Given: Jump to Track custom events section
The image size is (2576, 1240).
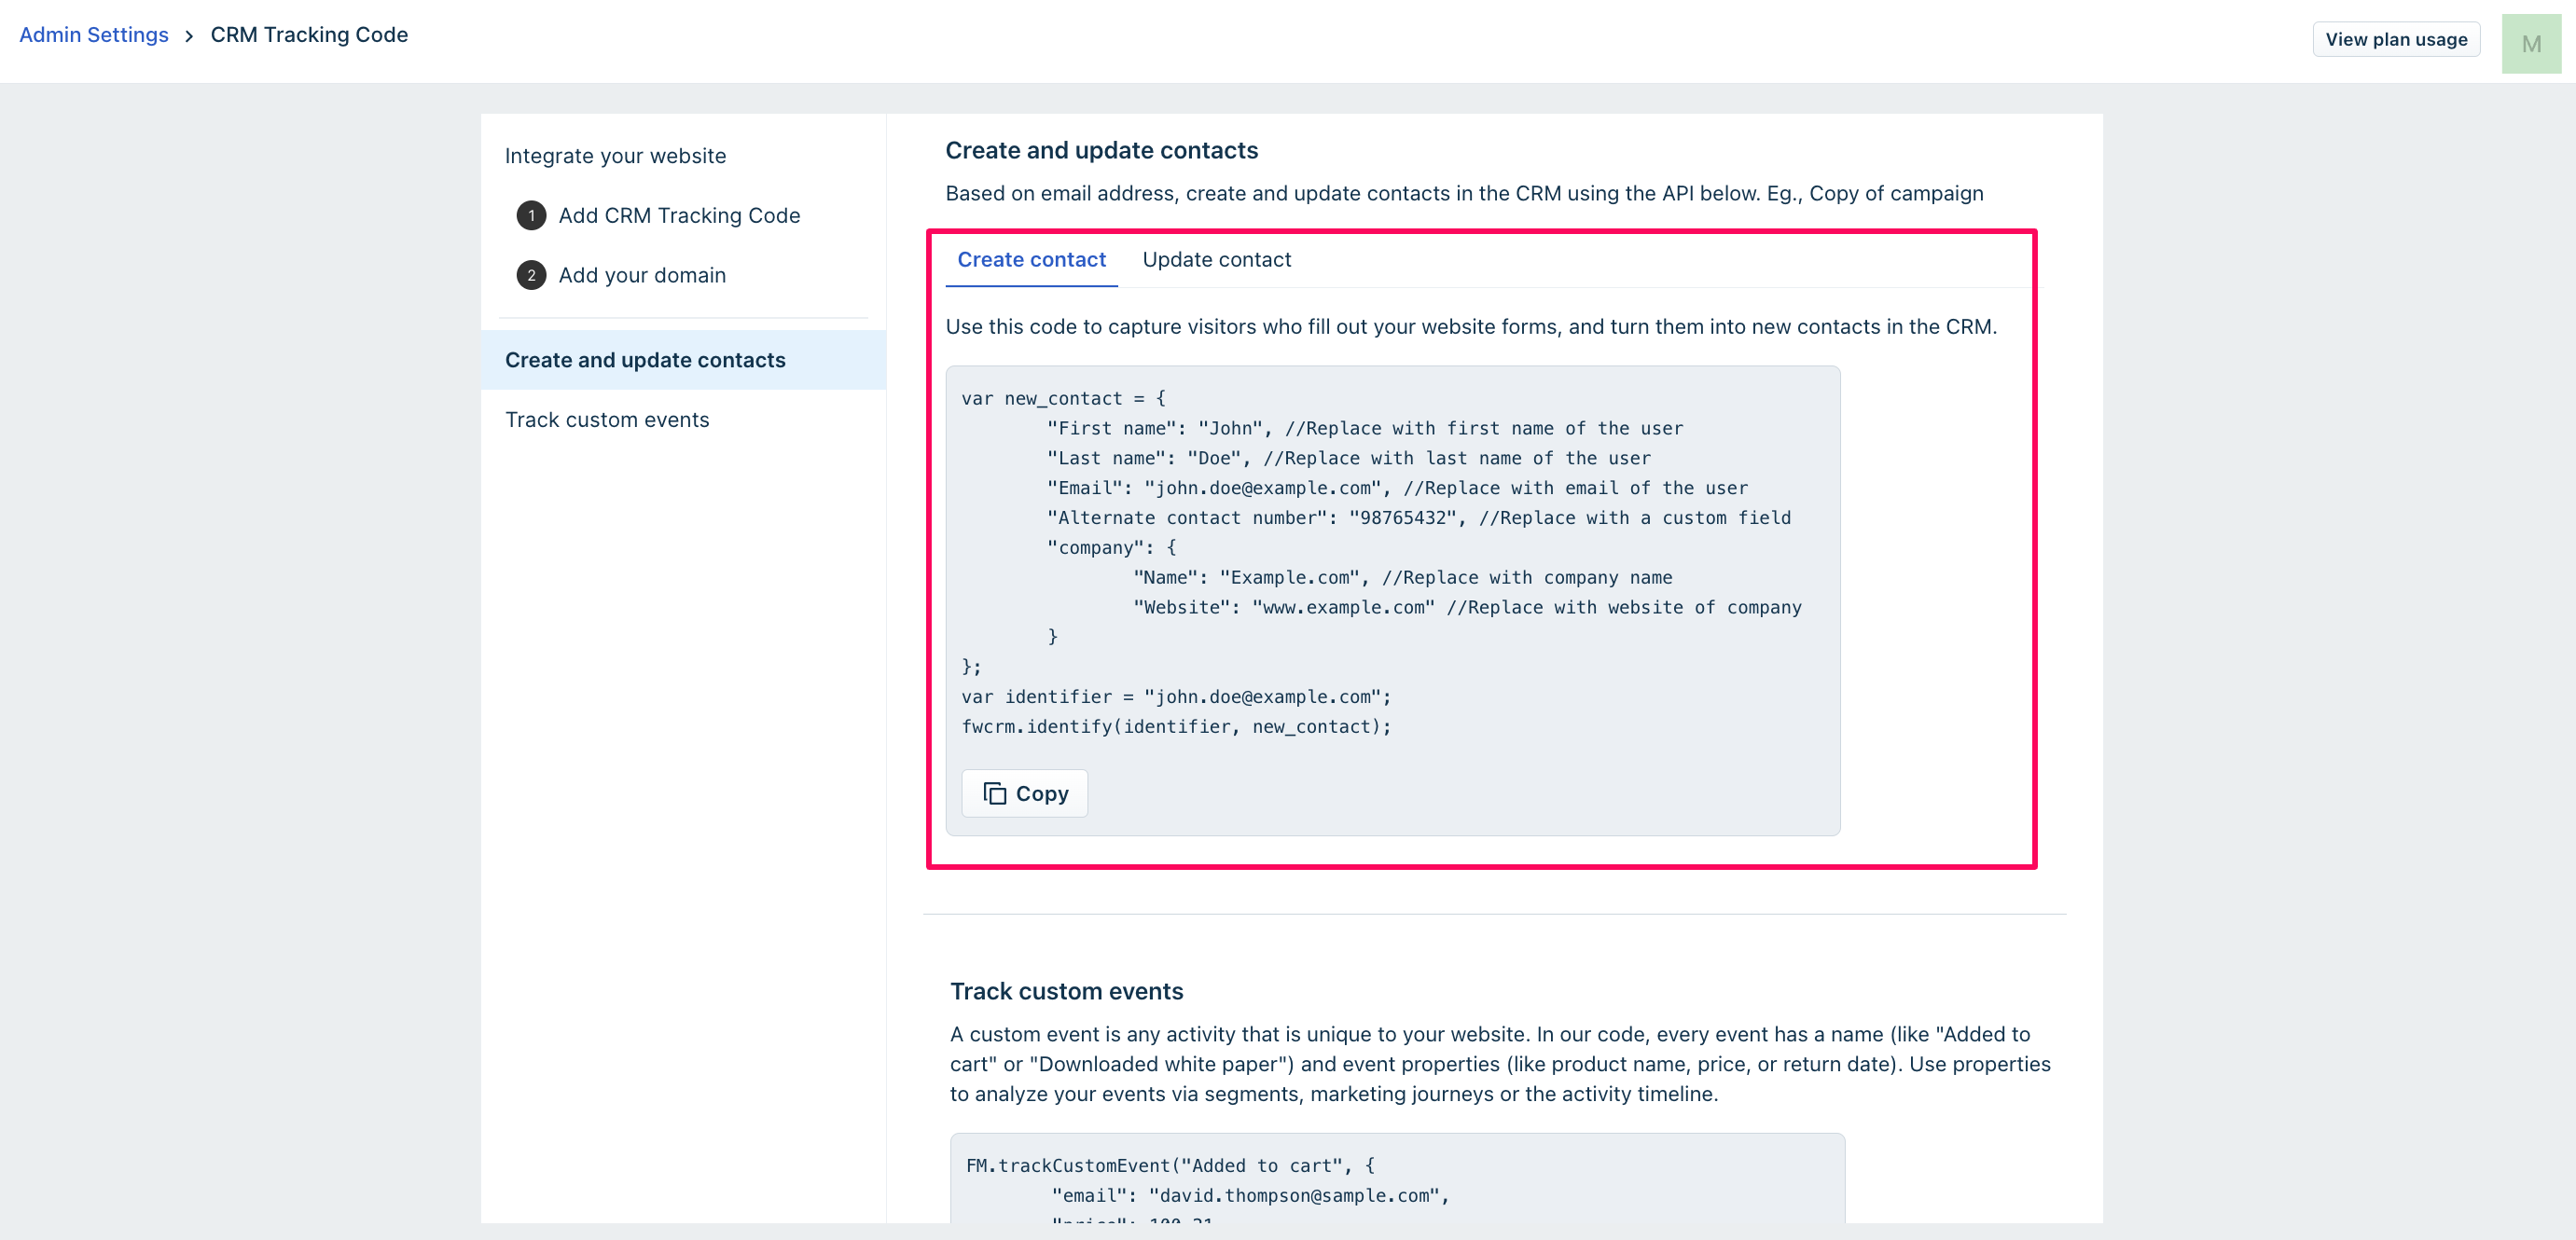Looking at the screenshot, I should [x=607, y=420].
